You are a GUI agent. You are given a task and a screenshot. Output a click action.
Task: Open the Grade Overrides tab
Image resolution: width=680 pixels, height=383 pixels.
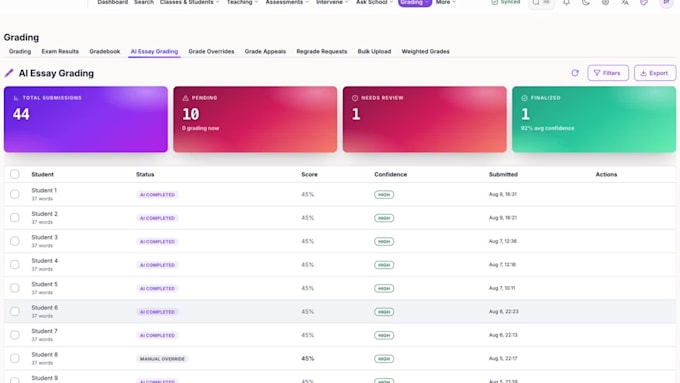click(211, 51)
